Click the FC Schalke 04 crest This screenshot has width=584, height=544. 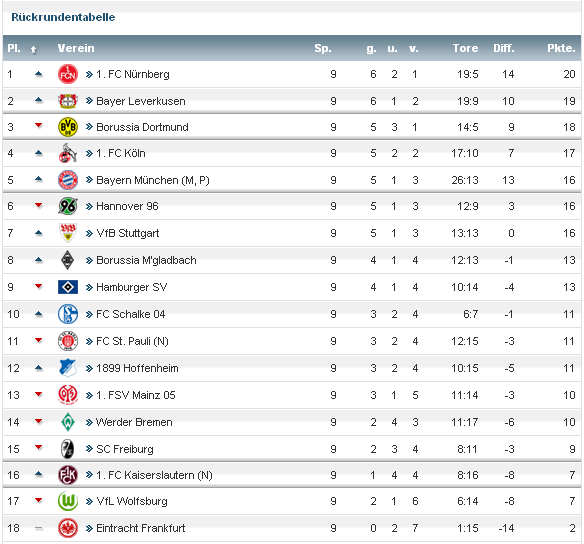[x=68, y=314]
